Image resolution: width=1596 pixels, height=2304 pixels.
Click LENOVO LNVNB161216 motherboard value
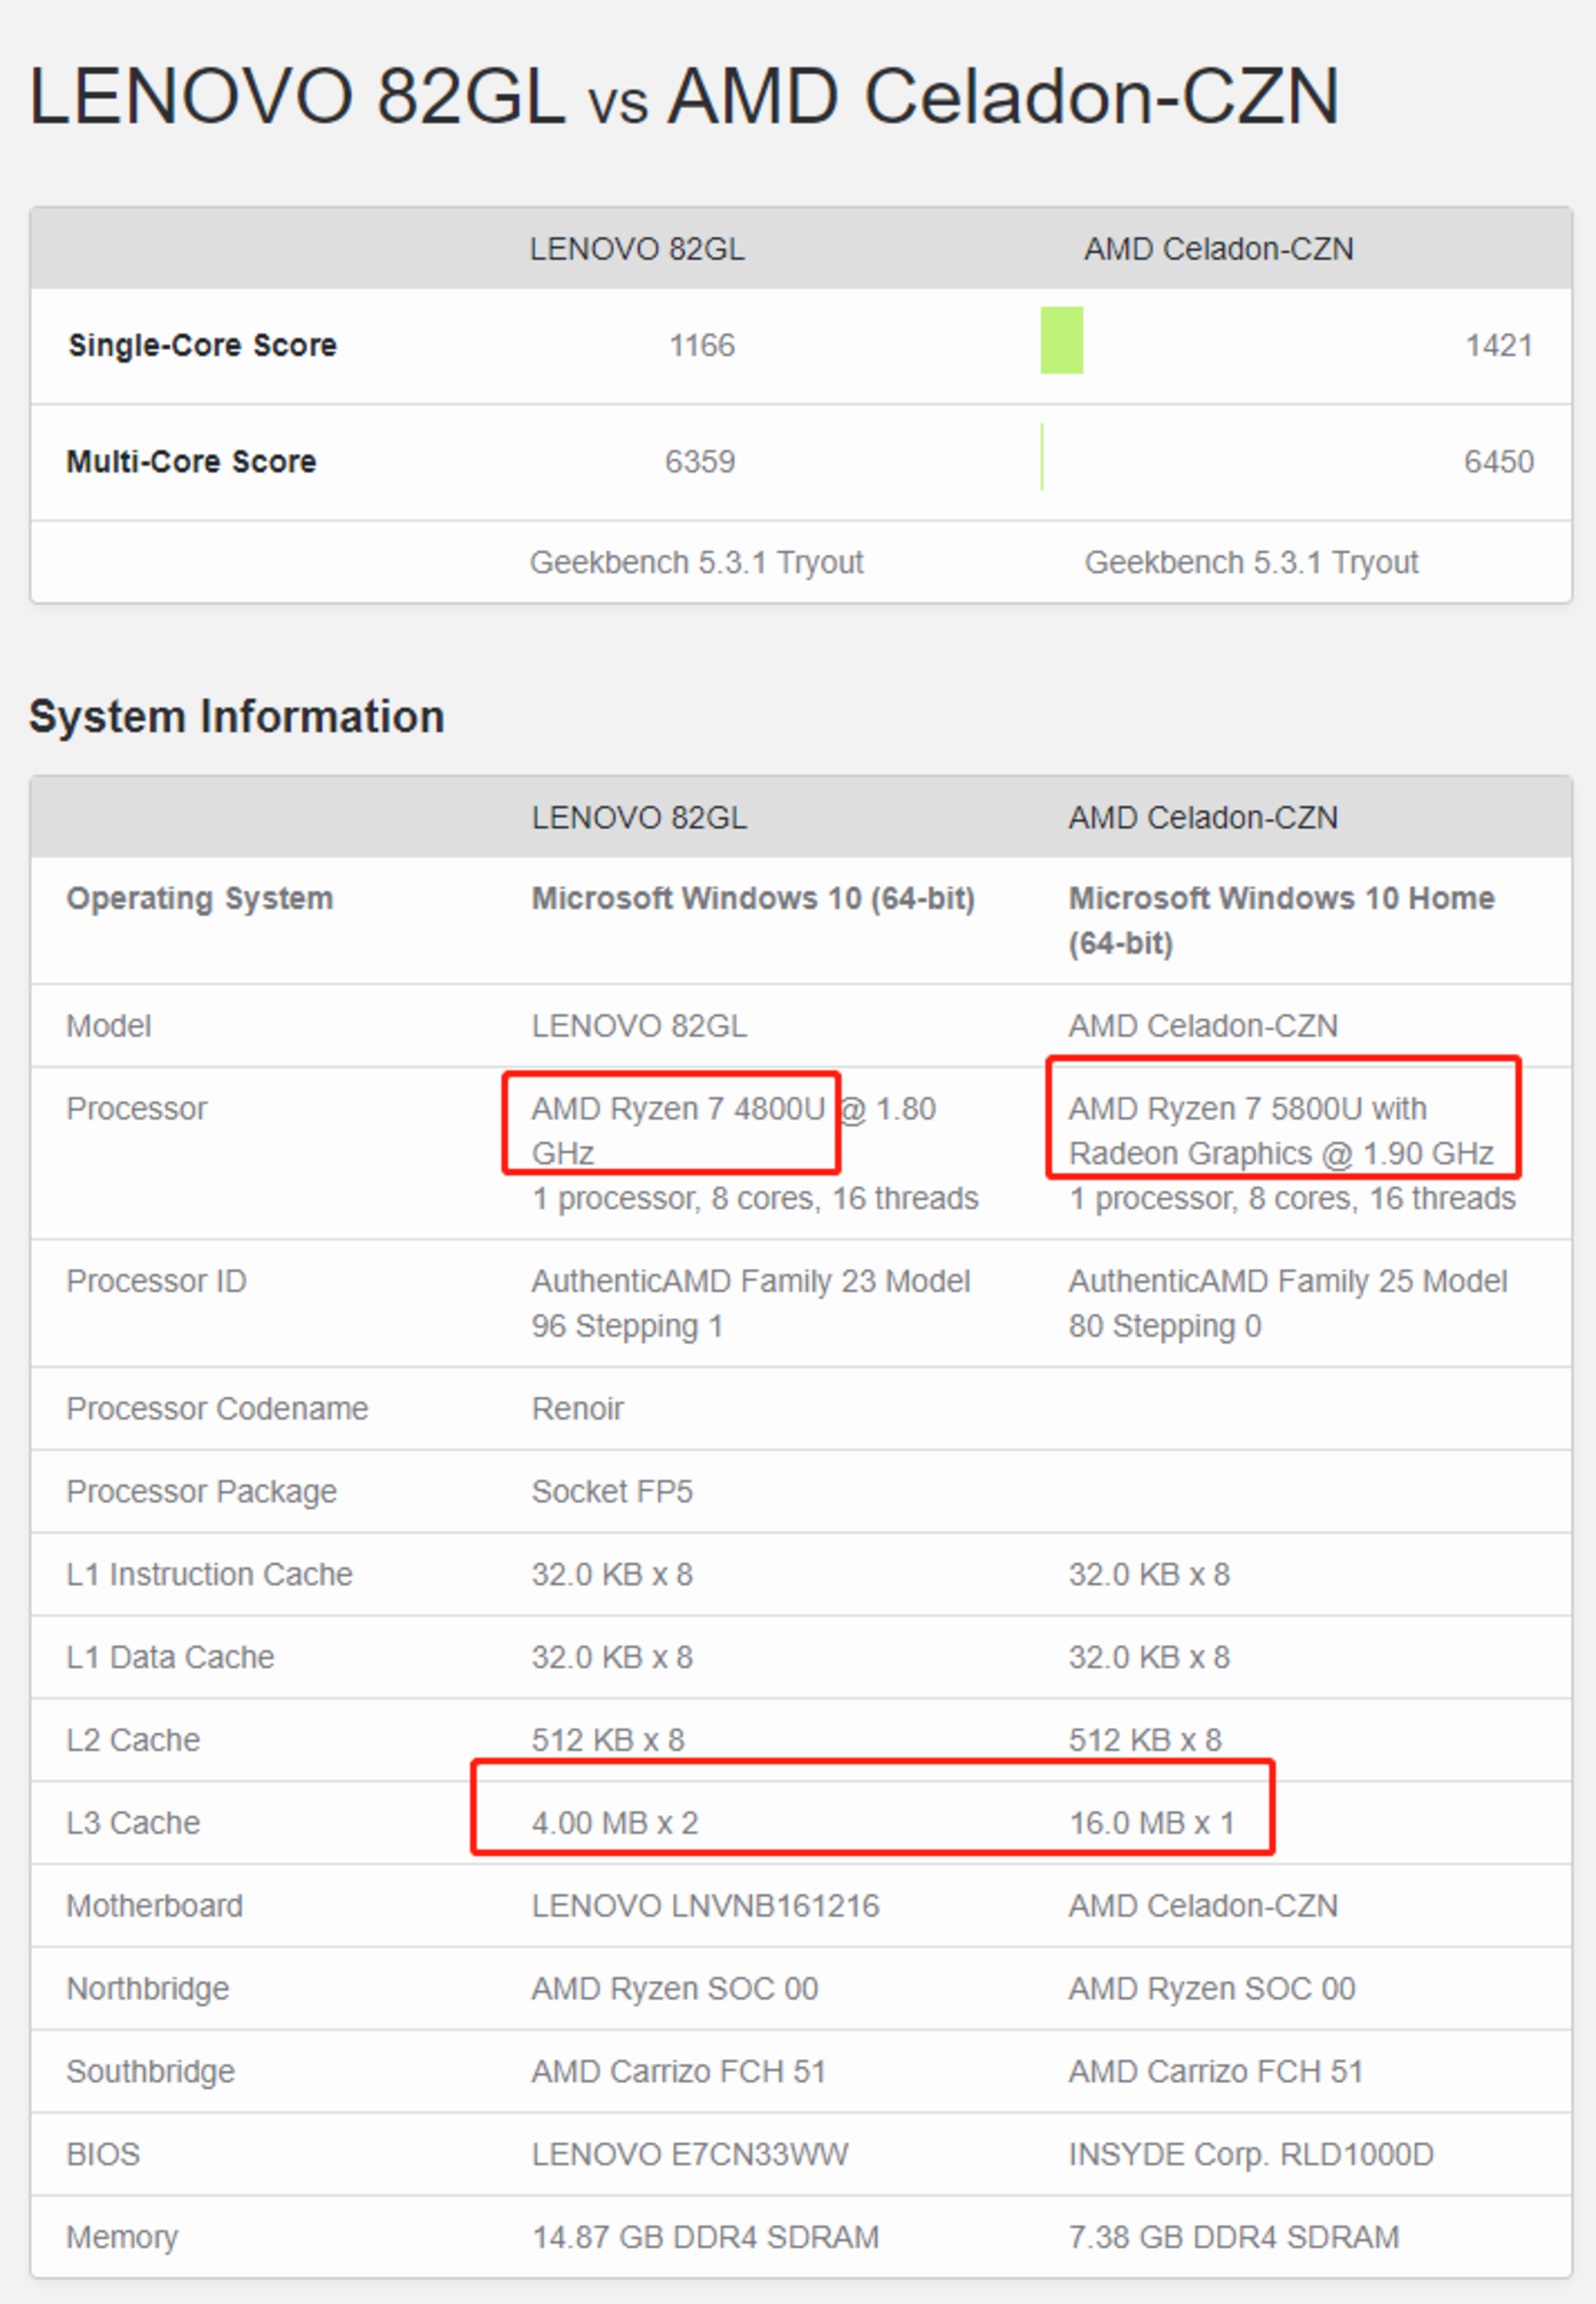pyautogui.click(x=706, y=1907)
